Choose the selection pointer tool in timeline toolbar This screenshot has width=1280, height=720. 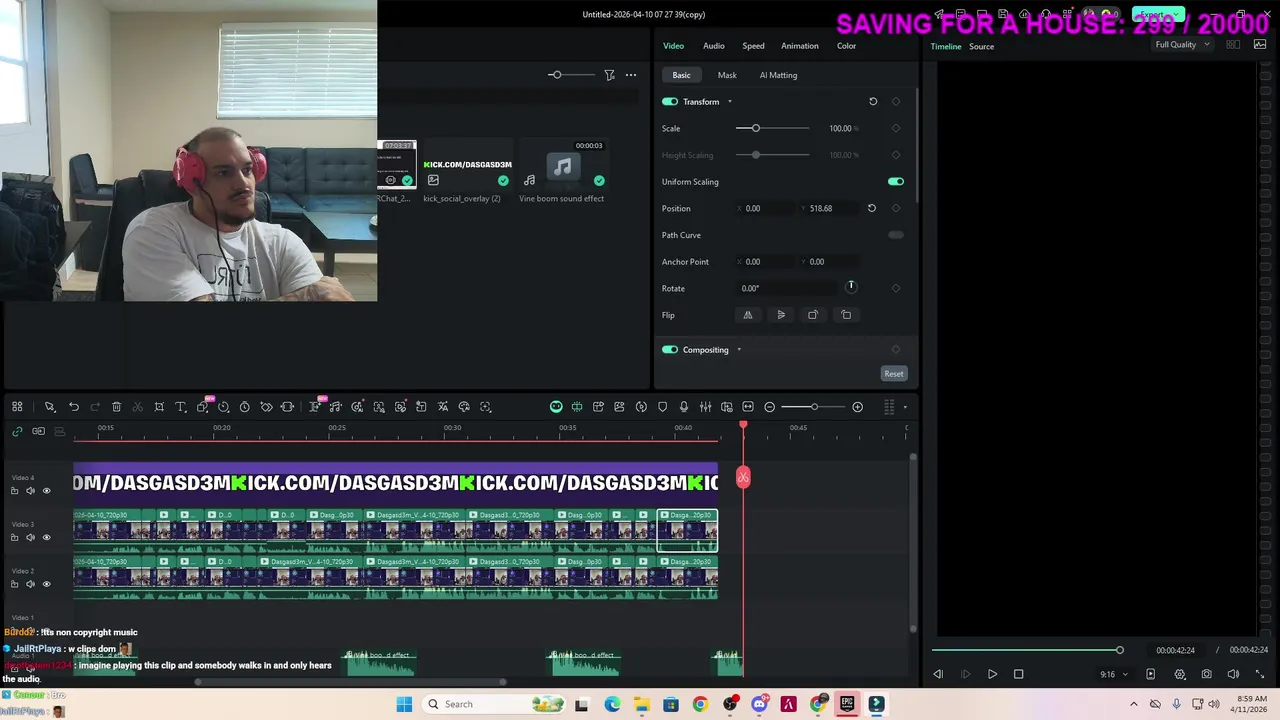point(49,407)
